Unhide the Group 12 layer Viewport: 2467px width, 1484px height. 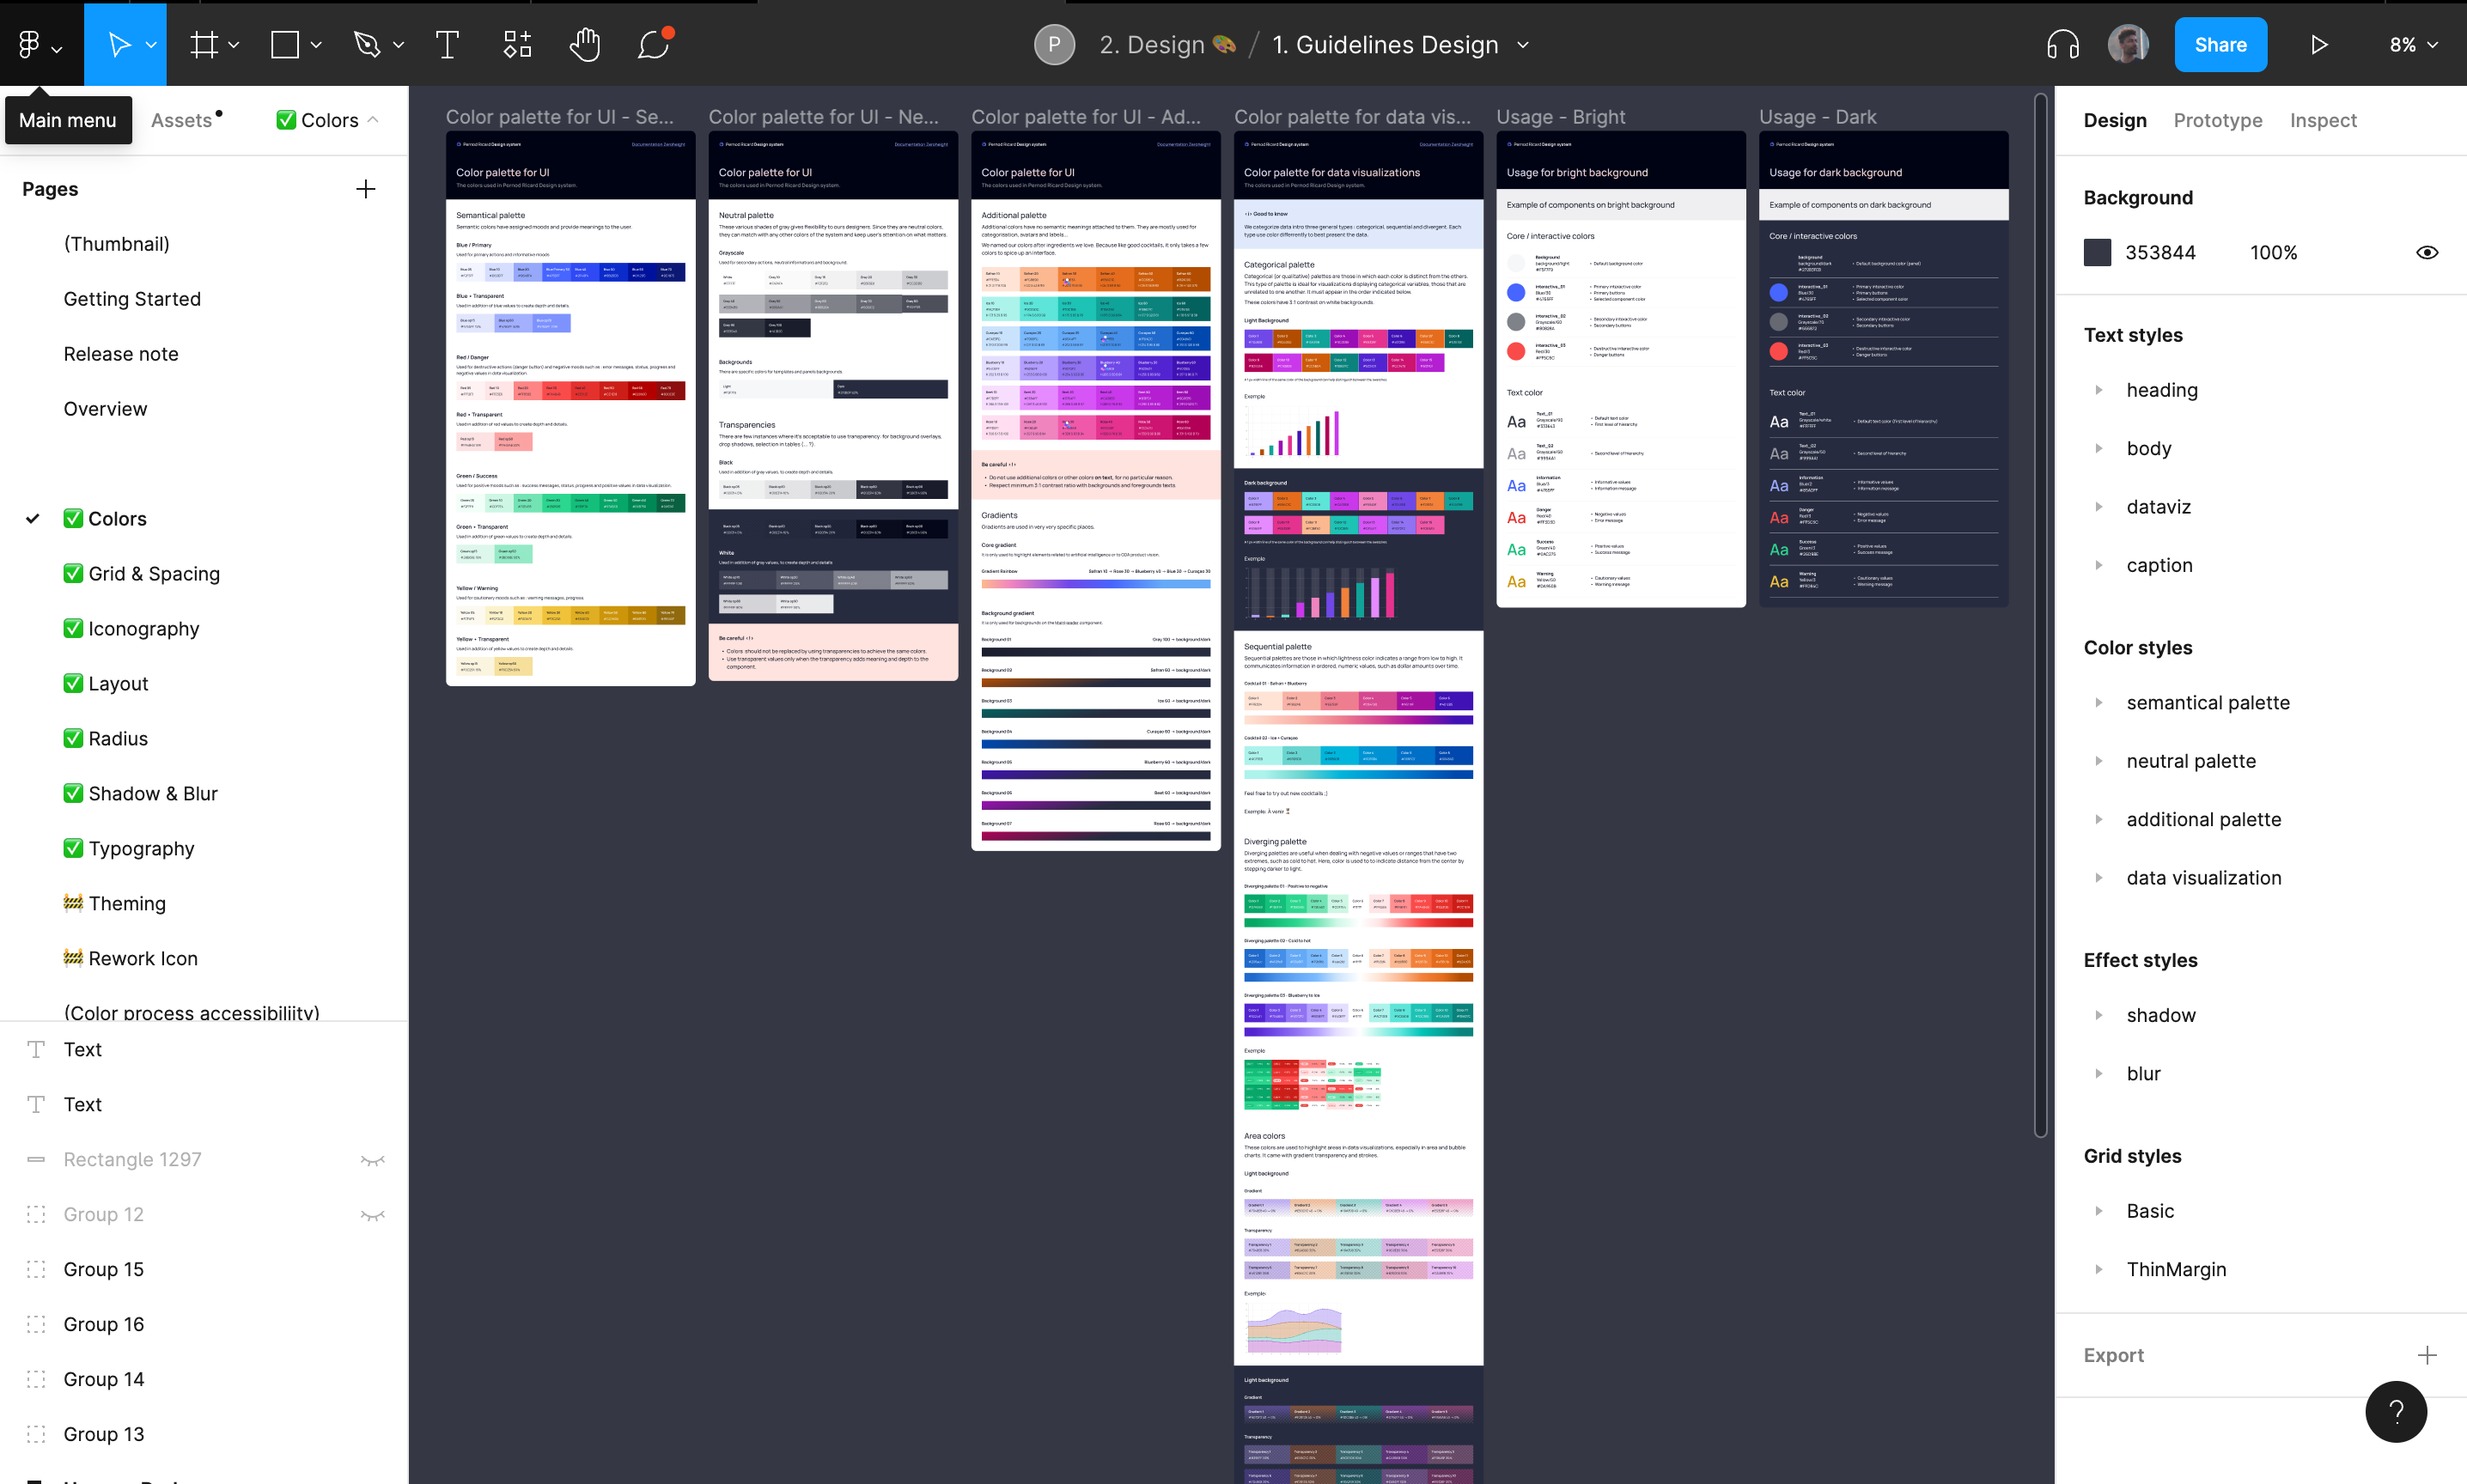click(373, 1215)
